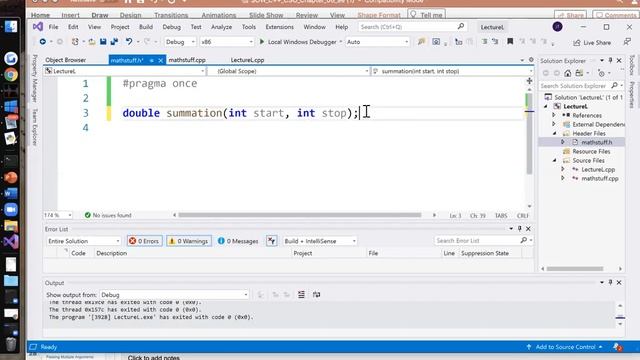Toggle the 0 Messages filter
The width and height of the screenshot is (640, 360).
(238, 241)
